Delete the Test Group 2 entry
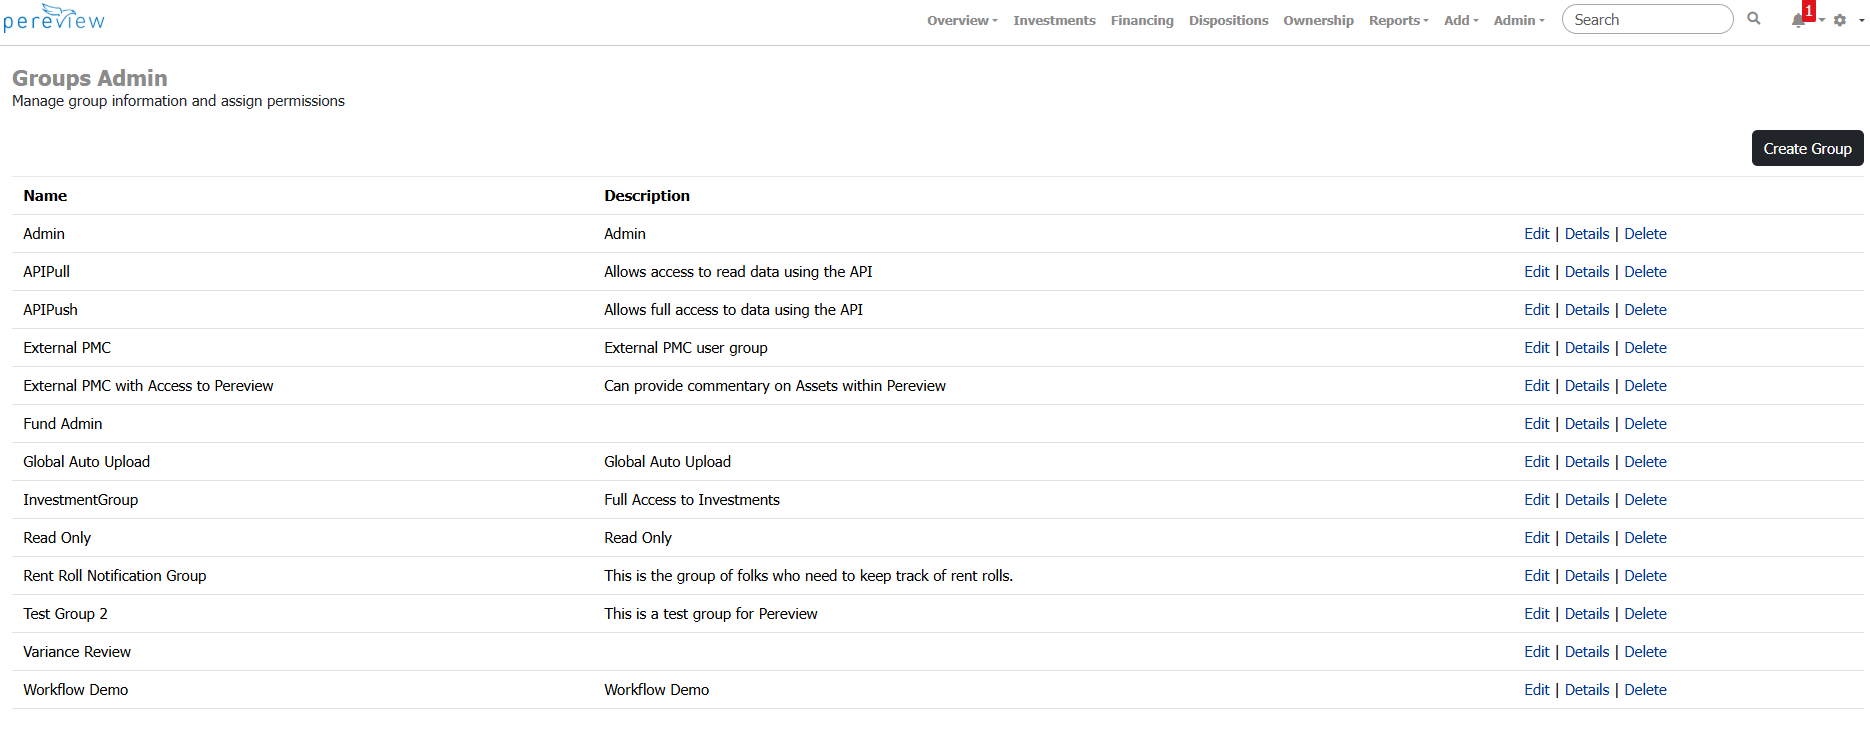The height and width of the screenshot is (740, 1870). 1645,614
